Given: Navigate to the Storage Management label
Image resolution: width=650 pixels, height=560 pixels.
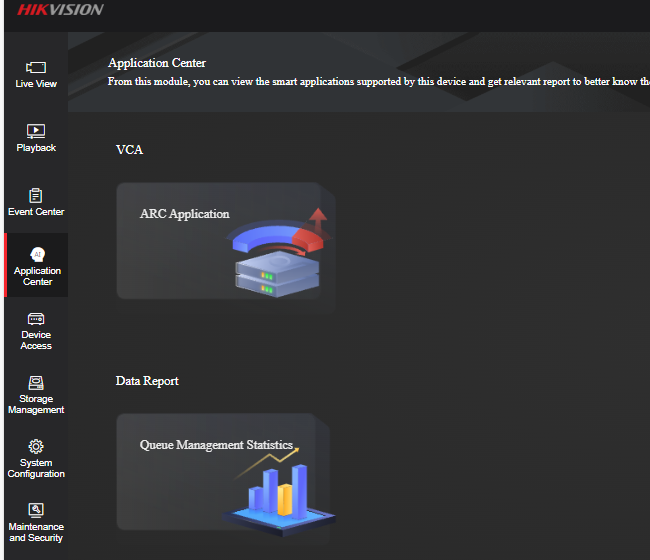Looking at the screenshot, I should (x=36, y=404).
